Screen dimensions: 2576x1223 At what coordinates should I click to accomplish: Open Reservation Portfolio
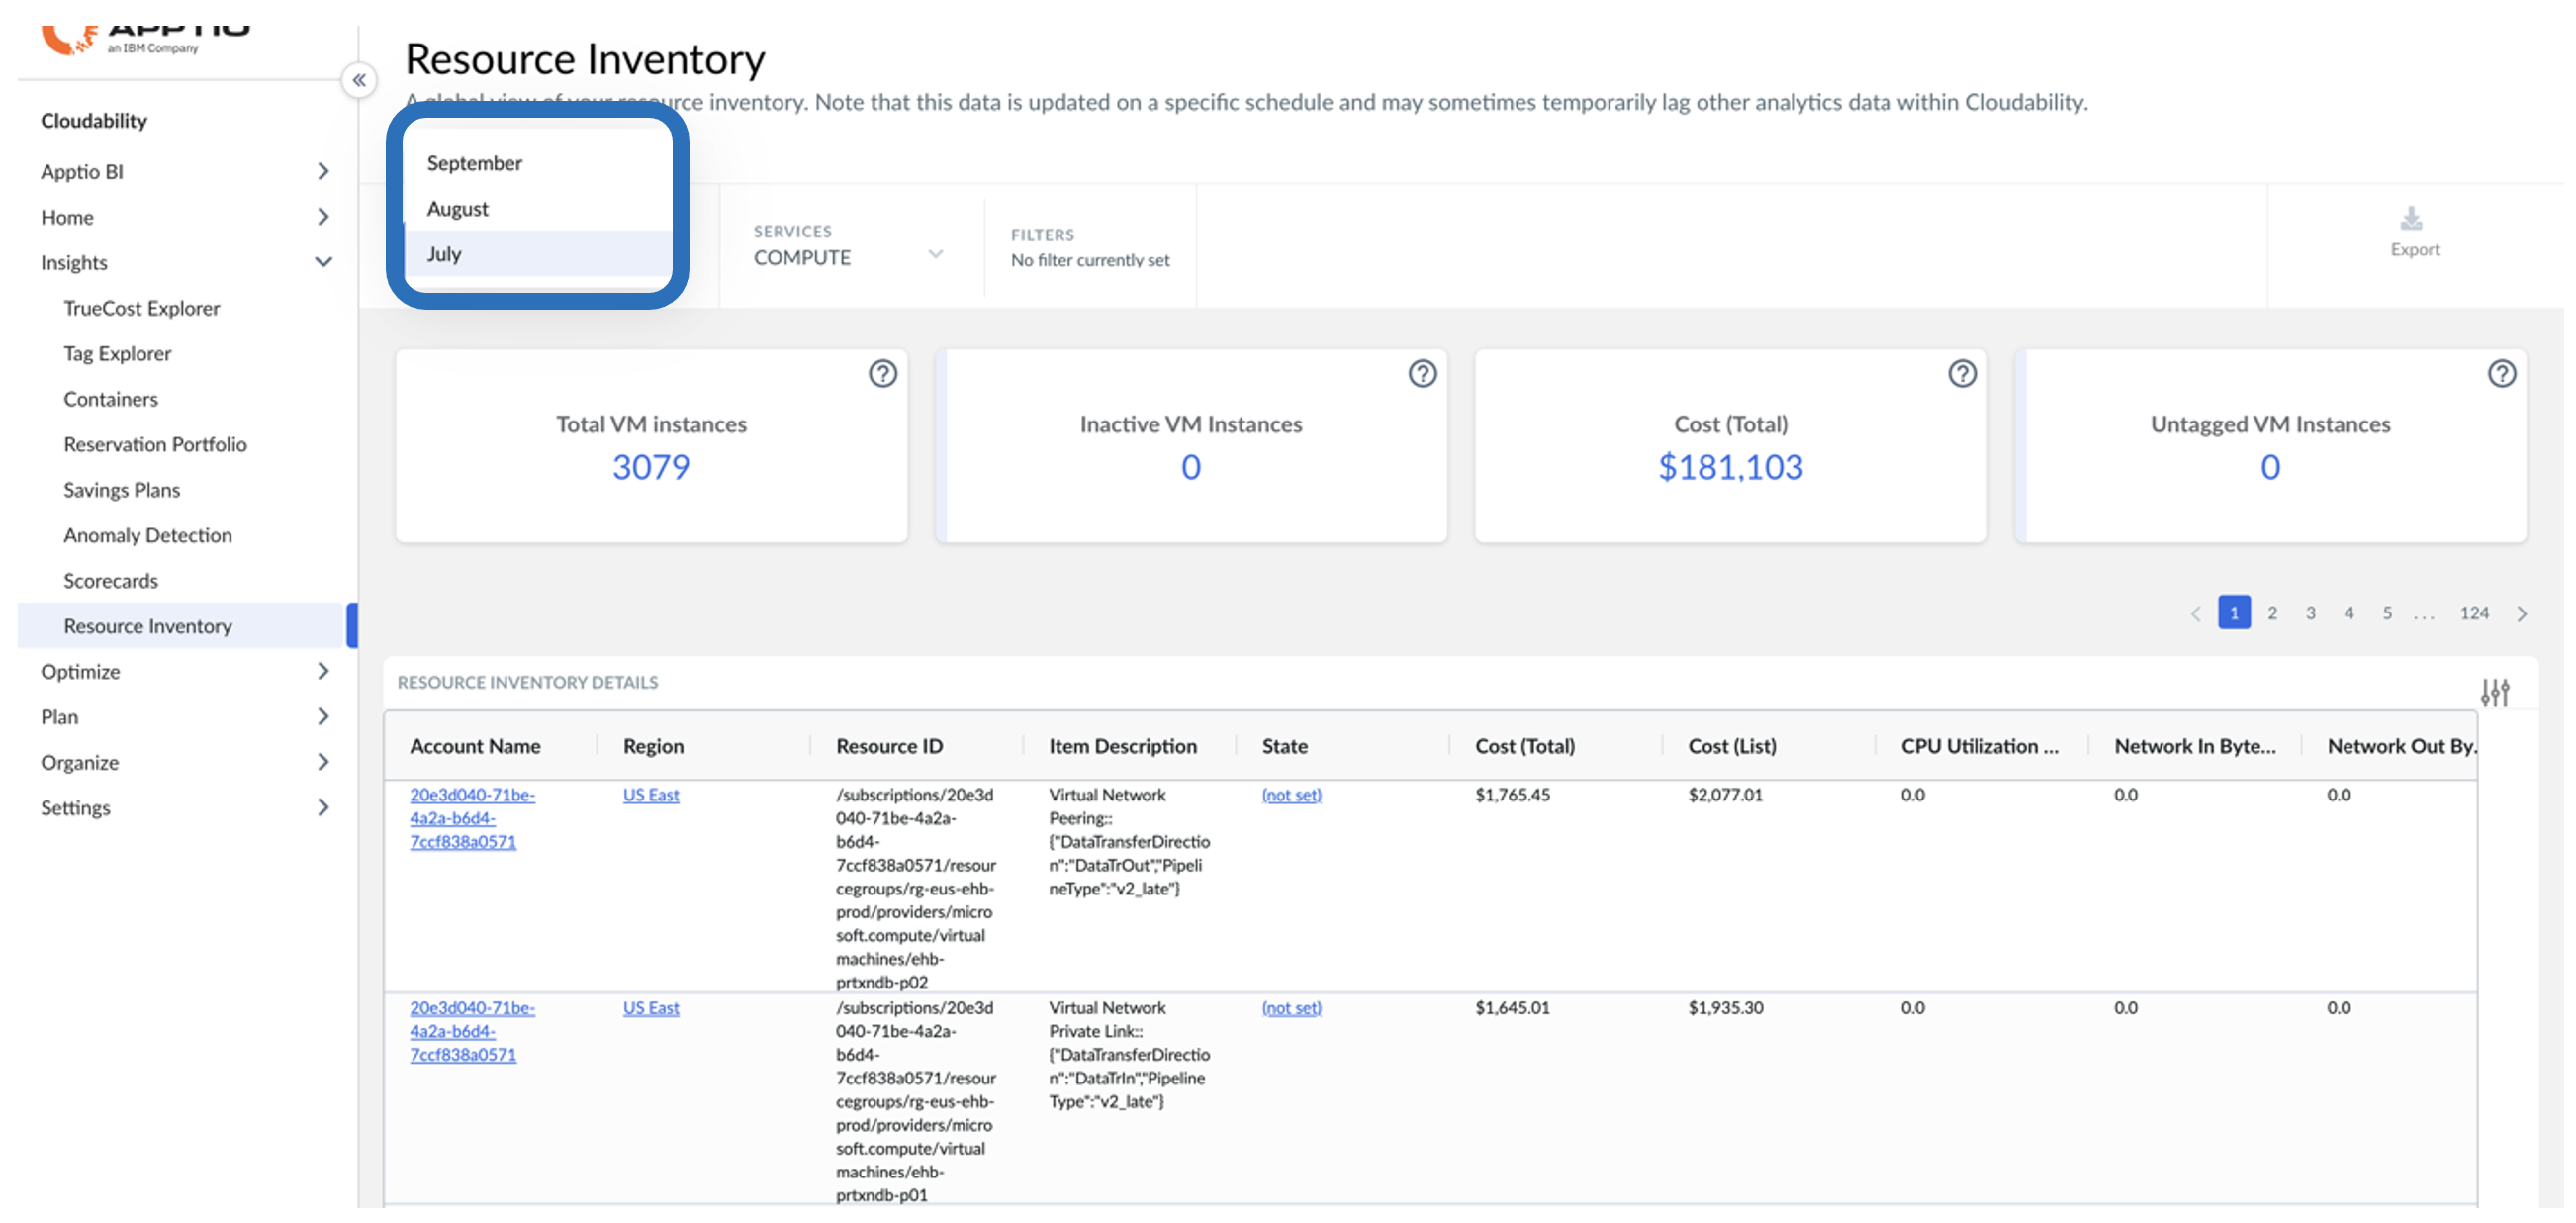point(155,444)
